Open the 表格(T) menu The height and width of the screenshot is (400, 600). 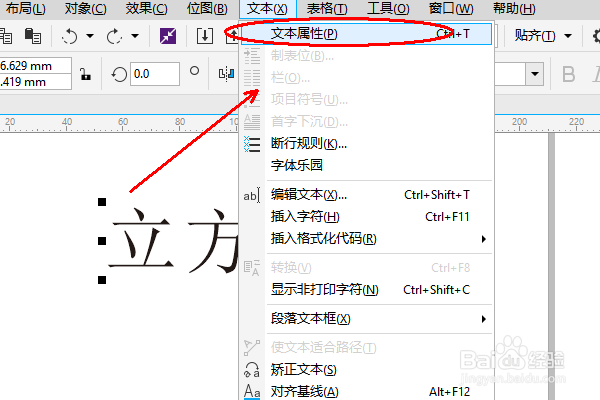pyautogui.click(x=327, y=8)
